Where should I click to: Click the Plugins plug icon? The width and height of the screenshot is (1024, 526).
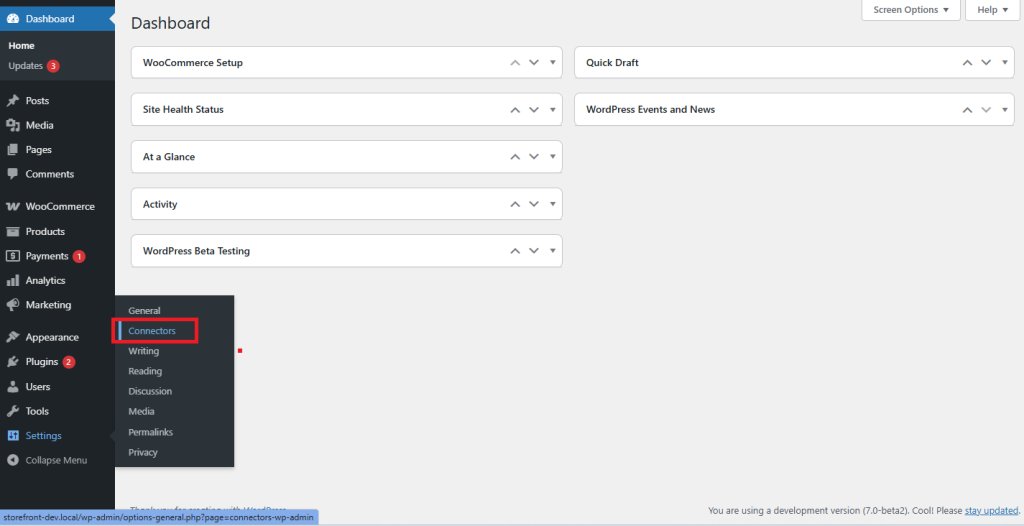click(13, 362)
